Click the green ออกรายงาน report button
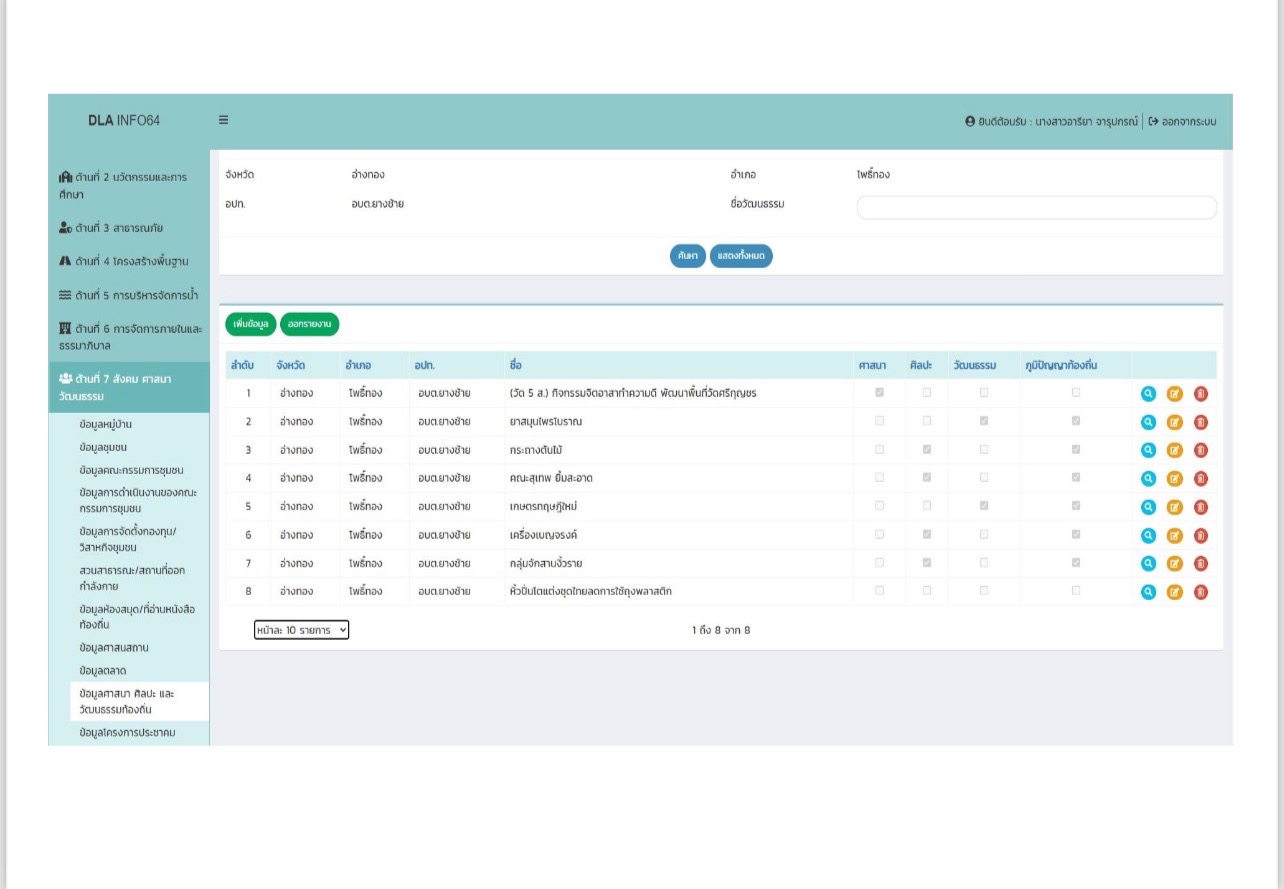Viewport: 1284px width, 889px height. 310,324
